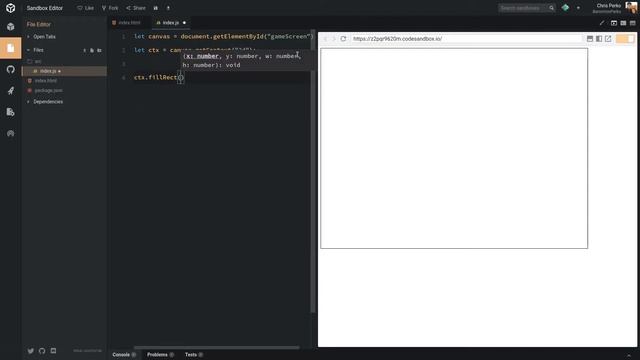Click the editor vertical scrollbar
The image size is (640, 360).
(x=313, y=171)
